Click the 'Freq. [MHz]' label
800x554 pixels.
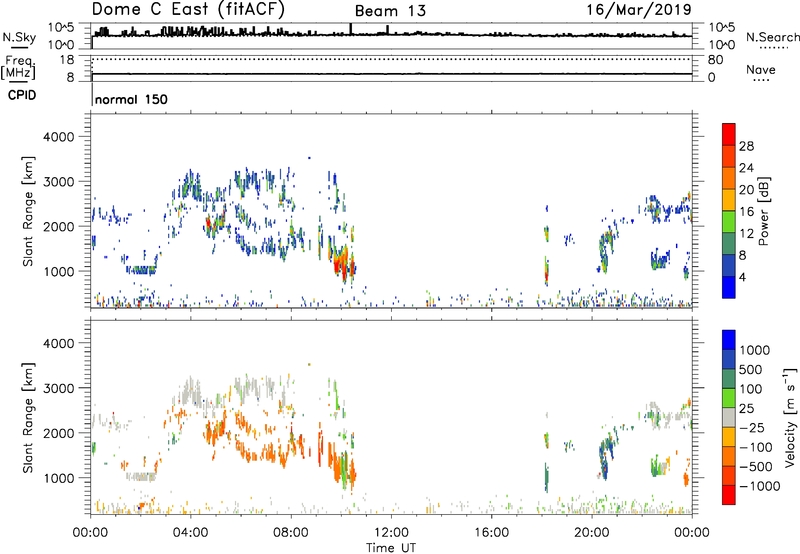point(19,68)
